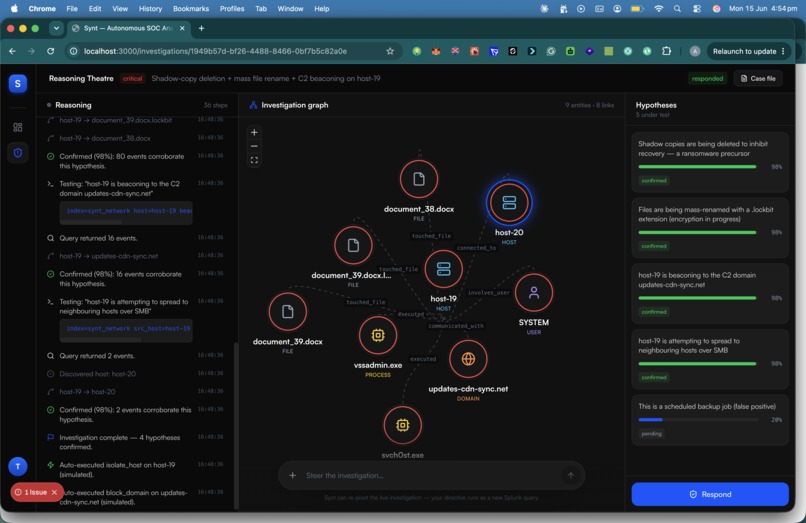Image resolution: width=806 pixels, height=523 pixels.
Task: Bookmark page with the star icon
Action: (x=390, y=51)
